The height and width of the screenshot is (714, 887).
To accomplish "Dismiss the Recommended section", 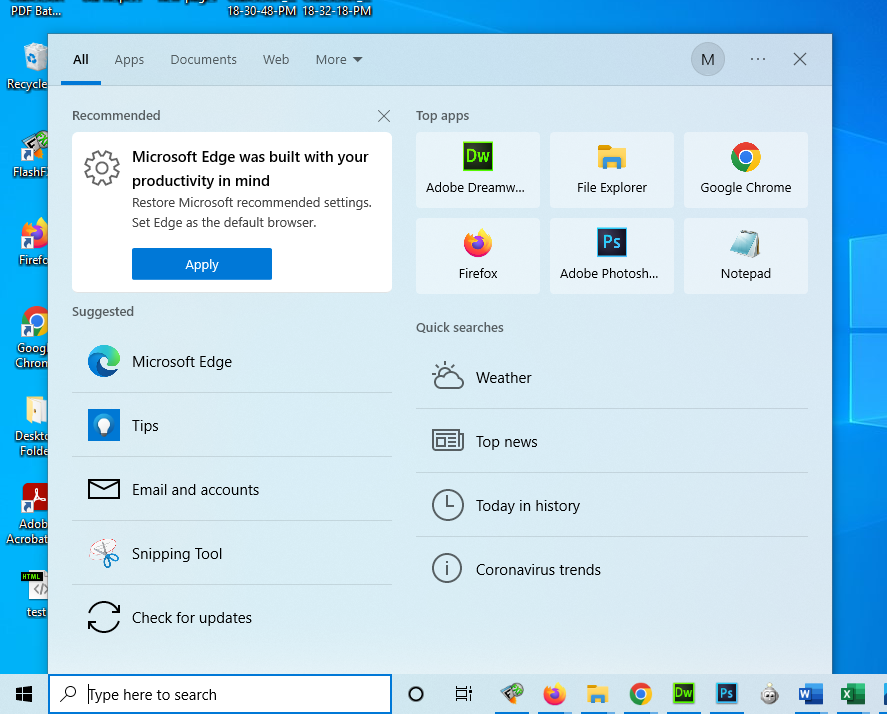I will coord(384,116).
